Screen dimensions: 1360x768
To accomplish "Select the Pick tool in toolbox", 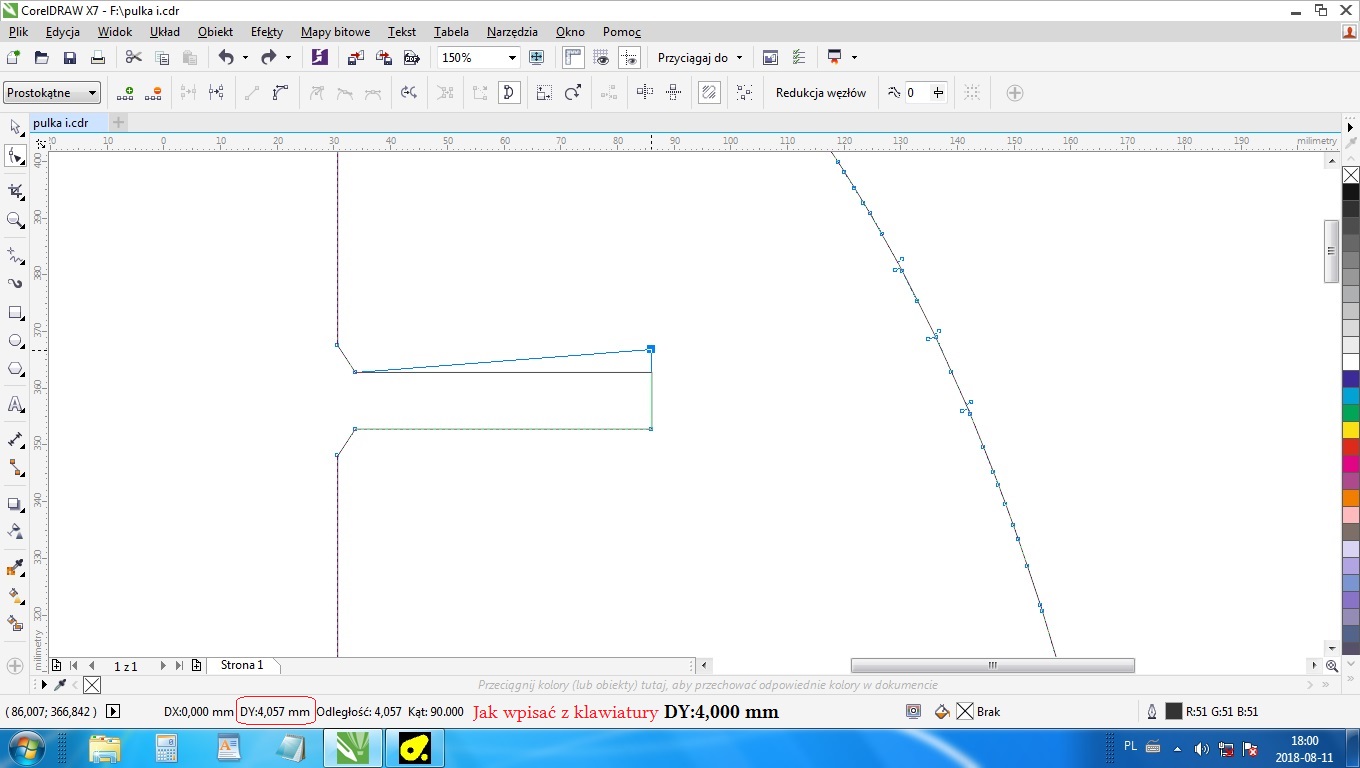I will pyautogui.click(x=15, y=127).
